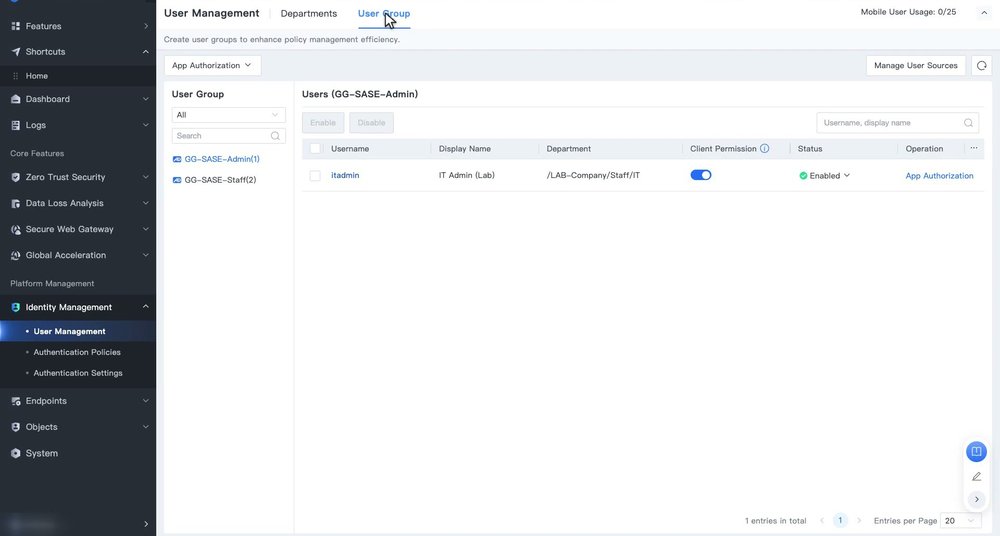The image size is (1000, 536).
Task: Click the refresh icon beside Manage User Sources
Action: click(x=982, y=66)
